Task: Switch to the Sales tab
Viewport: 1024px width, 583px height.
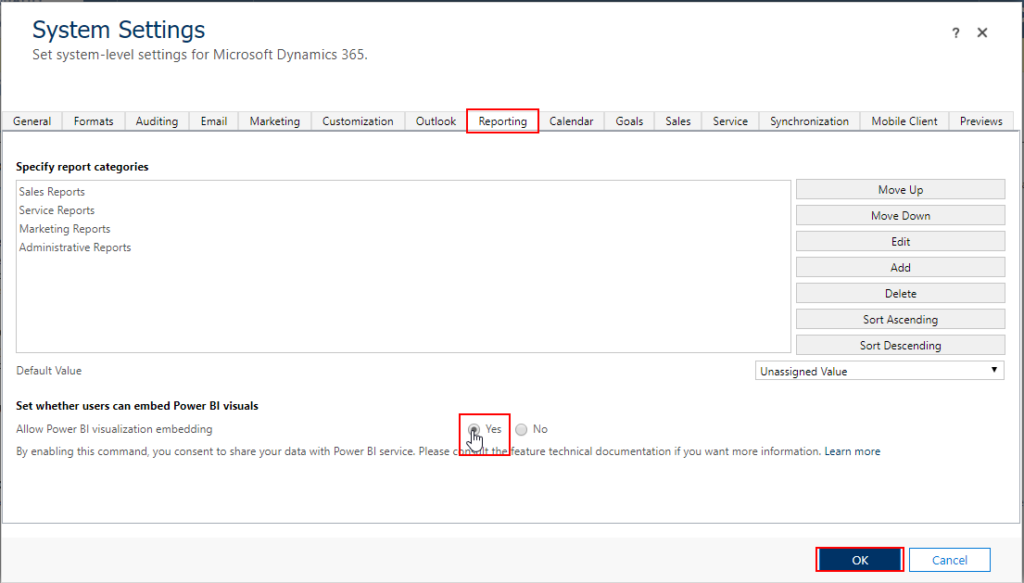Action: 678,121
